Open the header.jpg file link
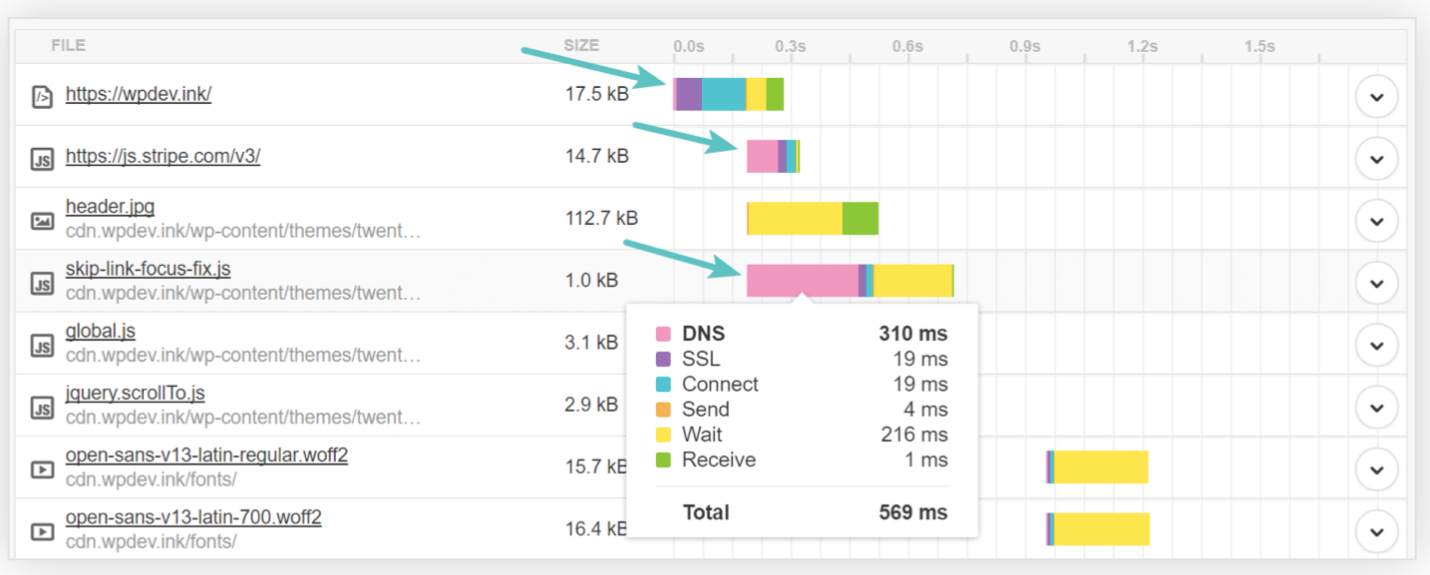 [x=110, y=207]
